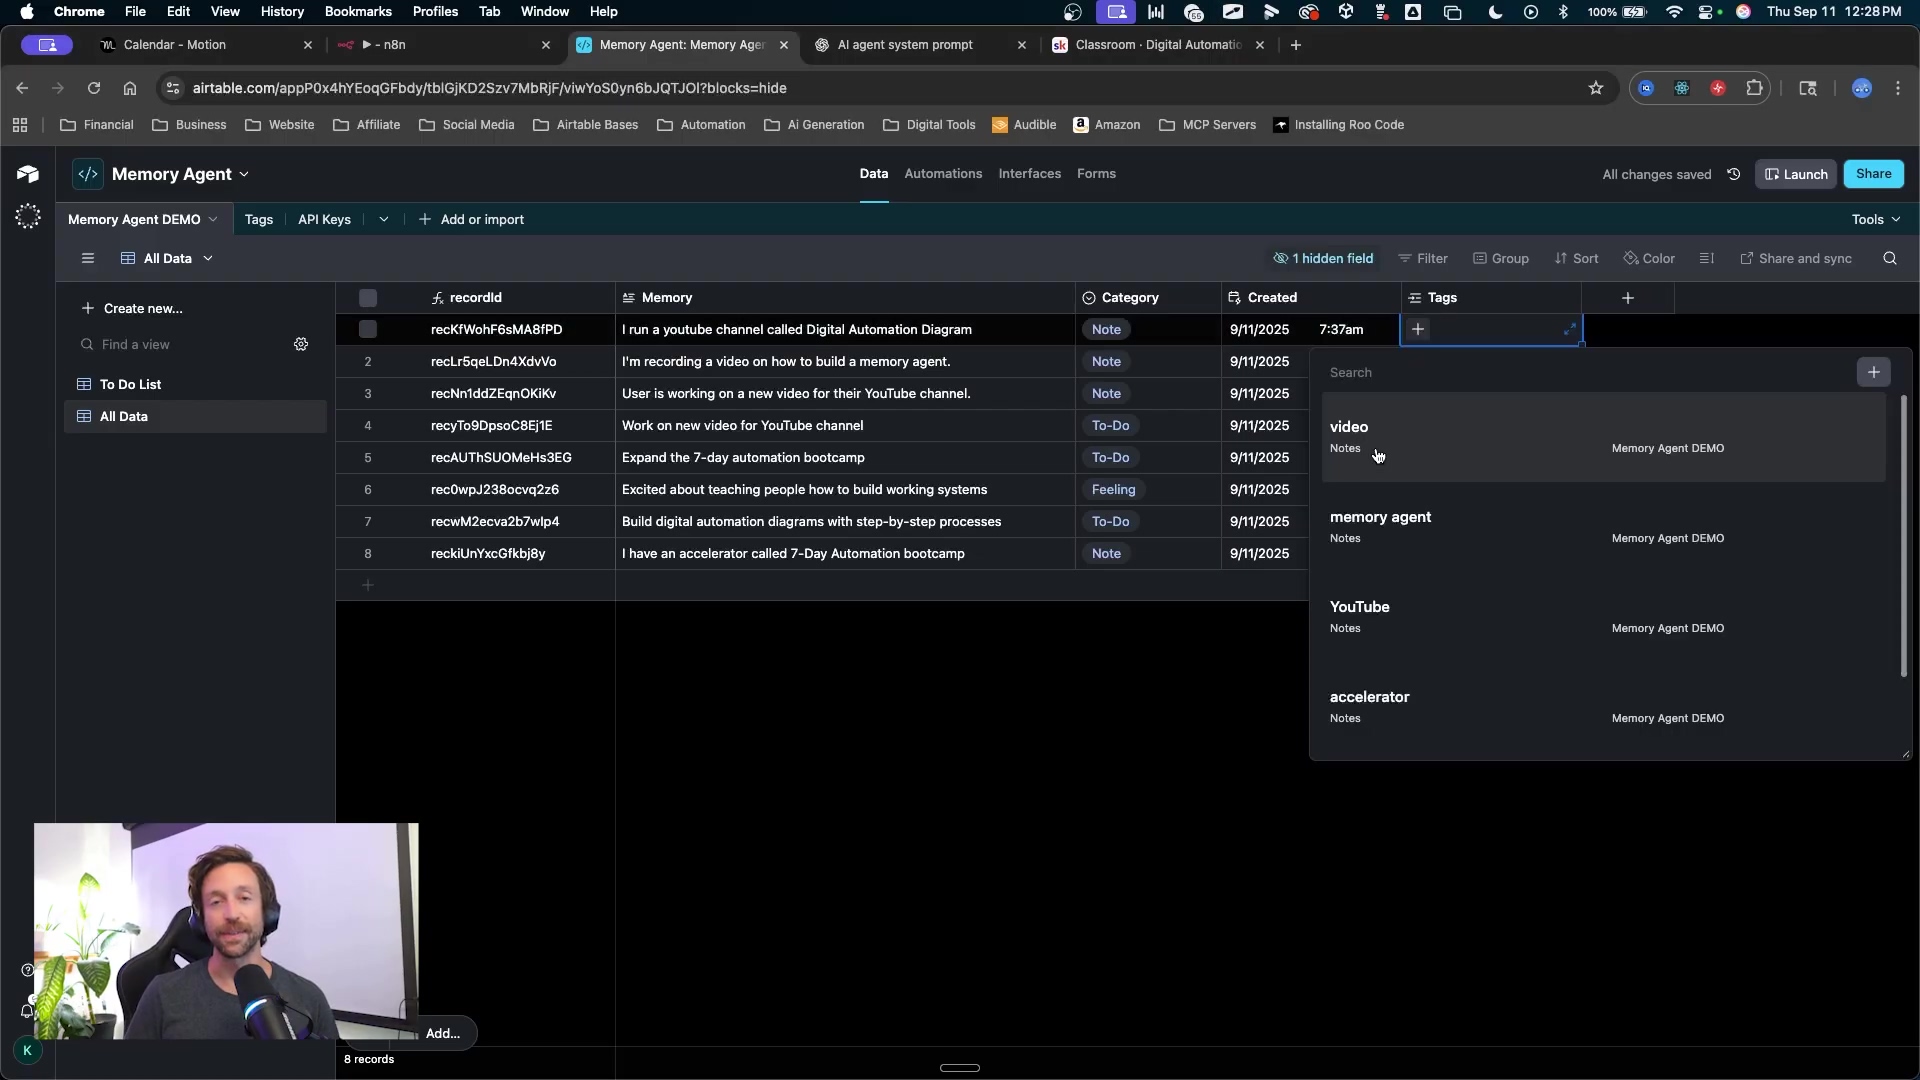This screenshot has height=1080, width=1920.
Task: Open the API Keys table tab
Action: coord(324,219)
